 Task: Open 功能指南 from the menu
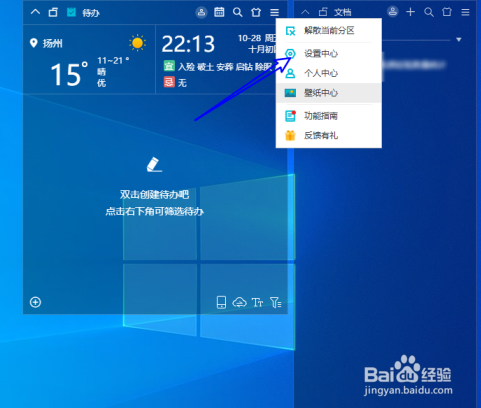329,116
